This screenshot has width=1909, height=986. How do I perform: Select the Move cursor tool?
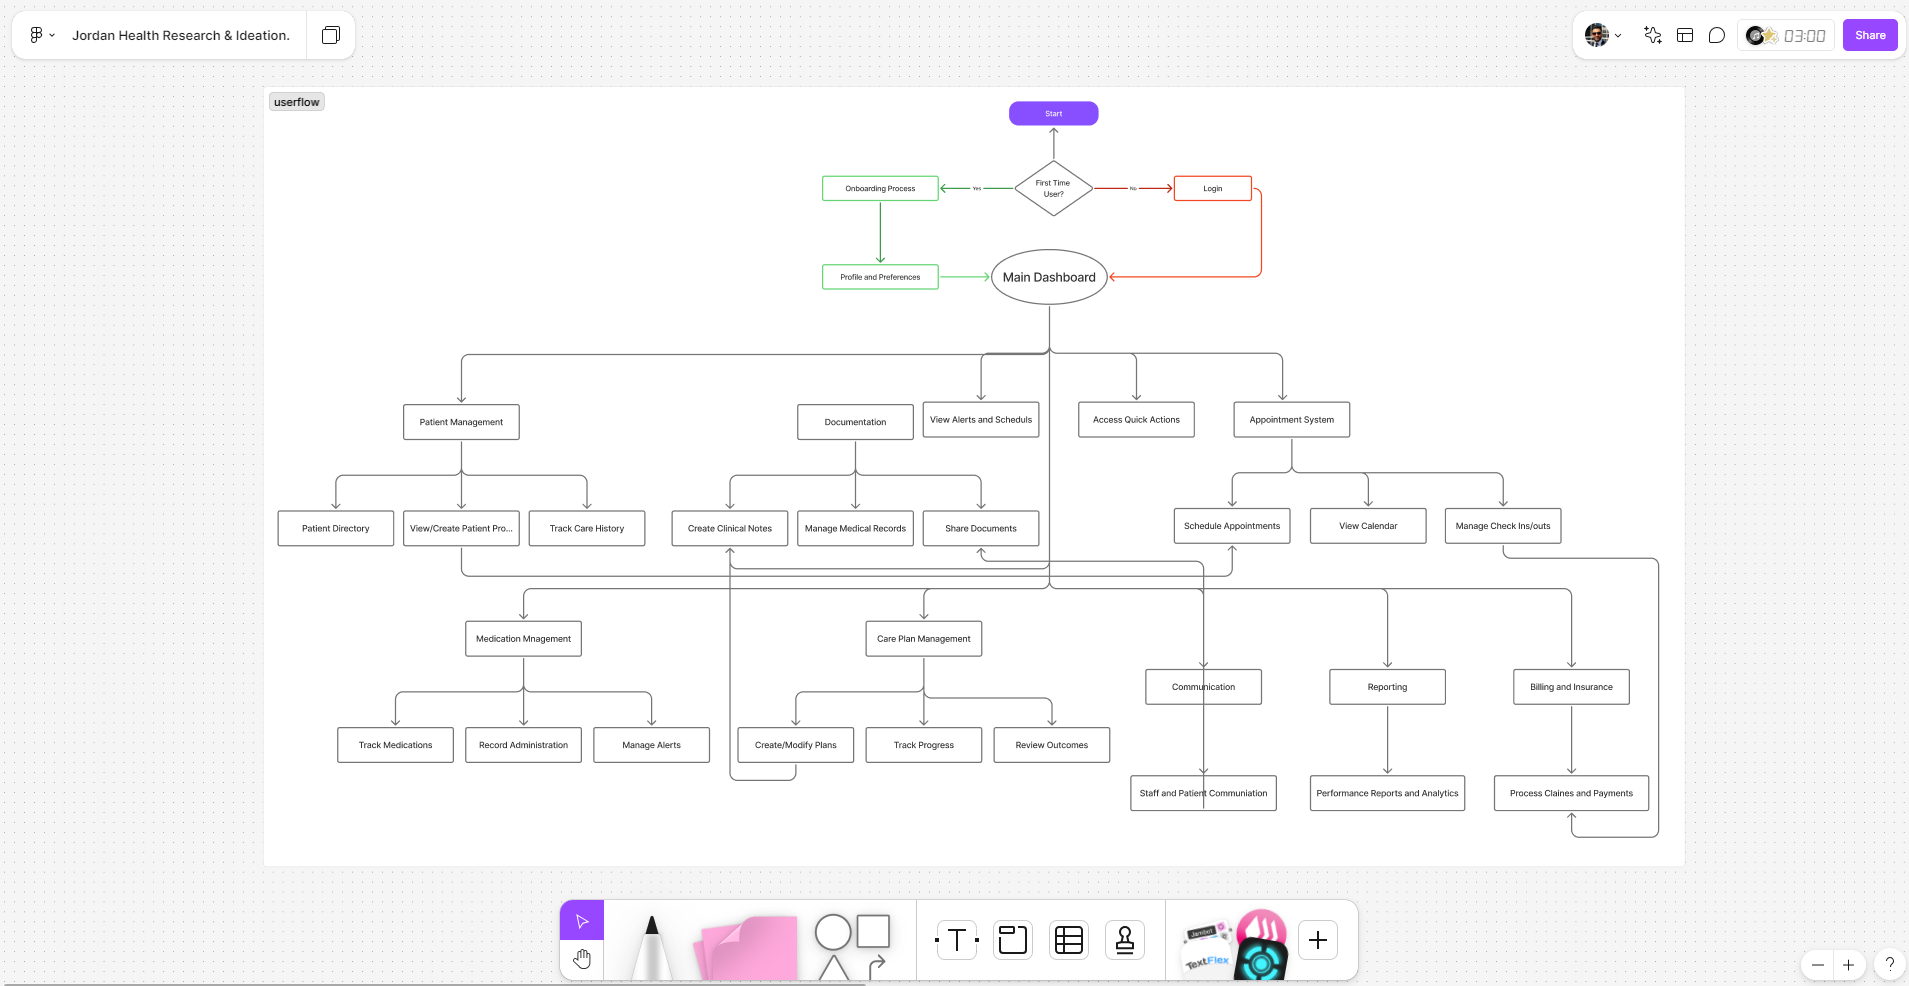(x=582, y=921)
